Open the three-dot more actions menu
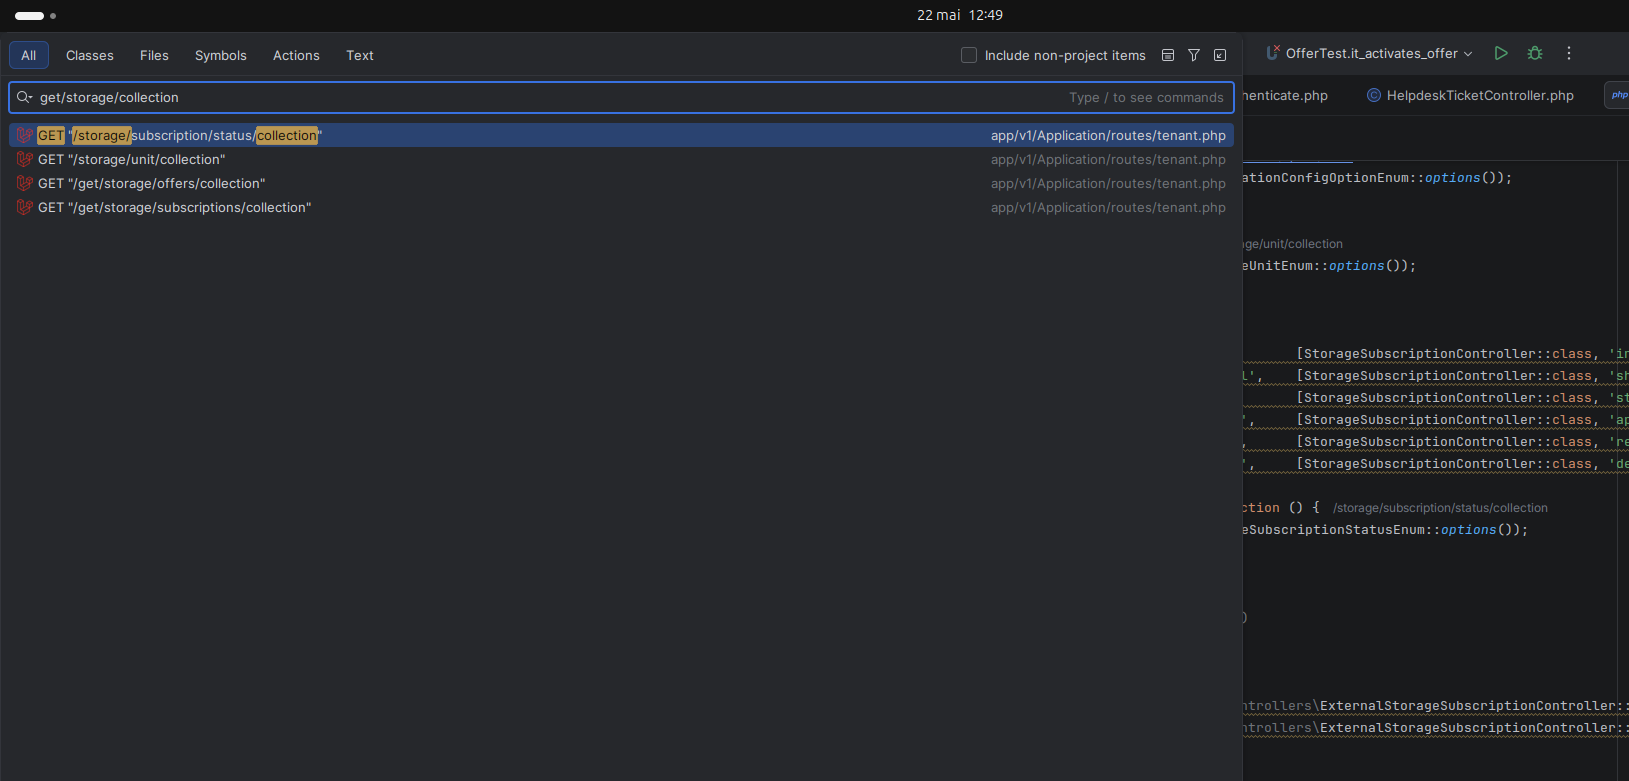Image resolution: width=1629 pixels, height=781 pixels. [x=1569, y=53]
